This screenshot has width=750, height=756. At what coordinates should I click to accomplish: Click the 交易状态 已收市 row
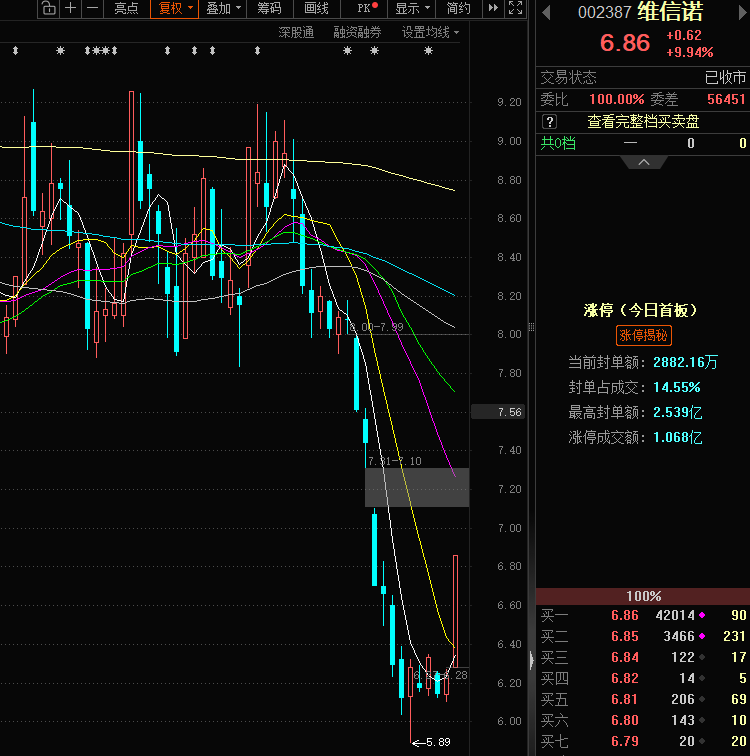point(643,77)
